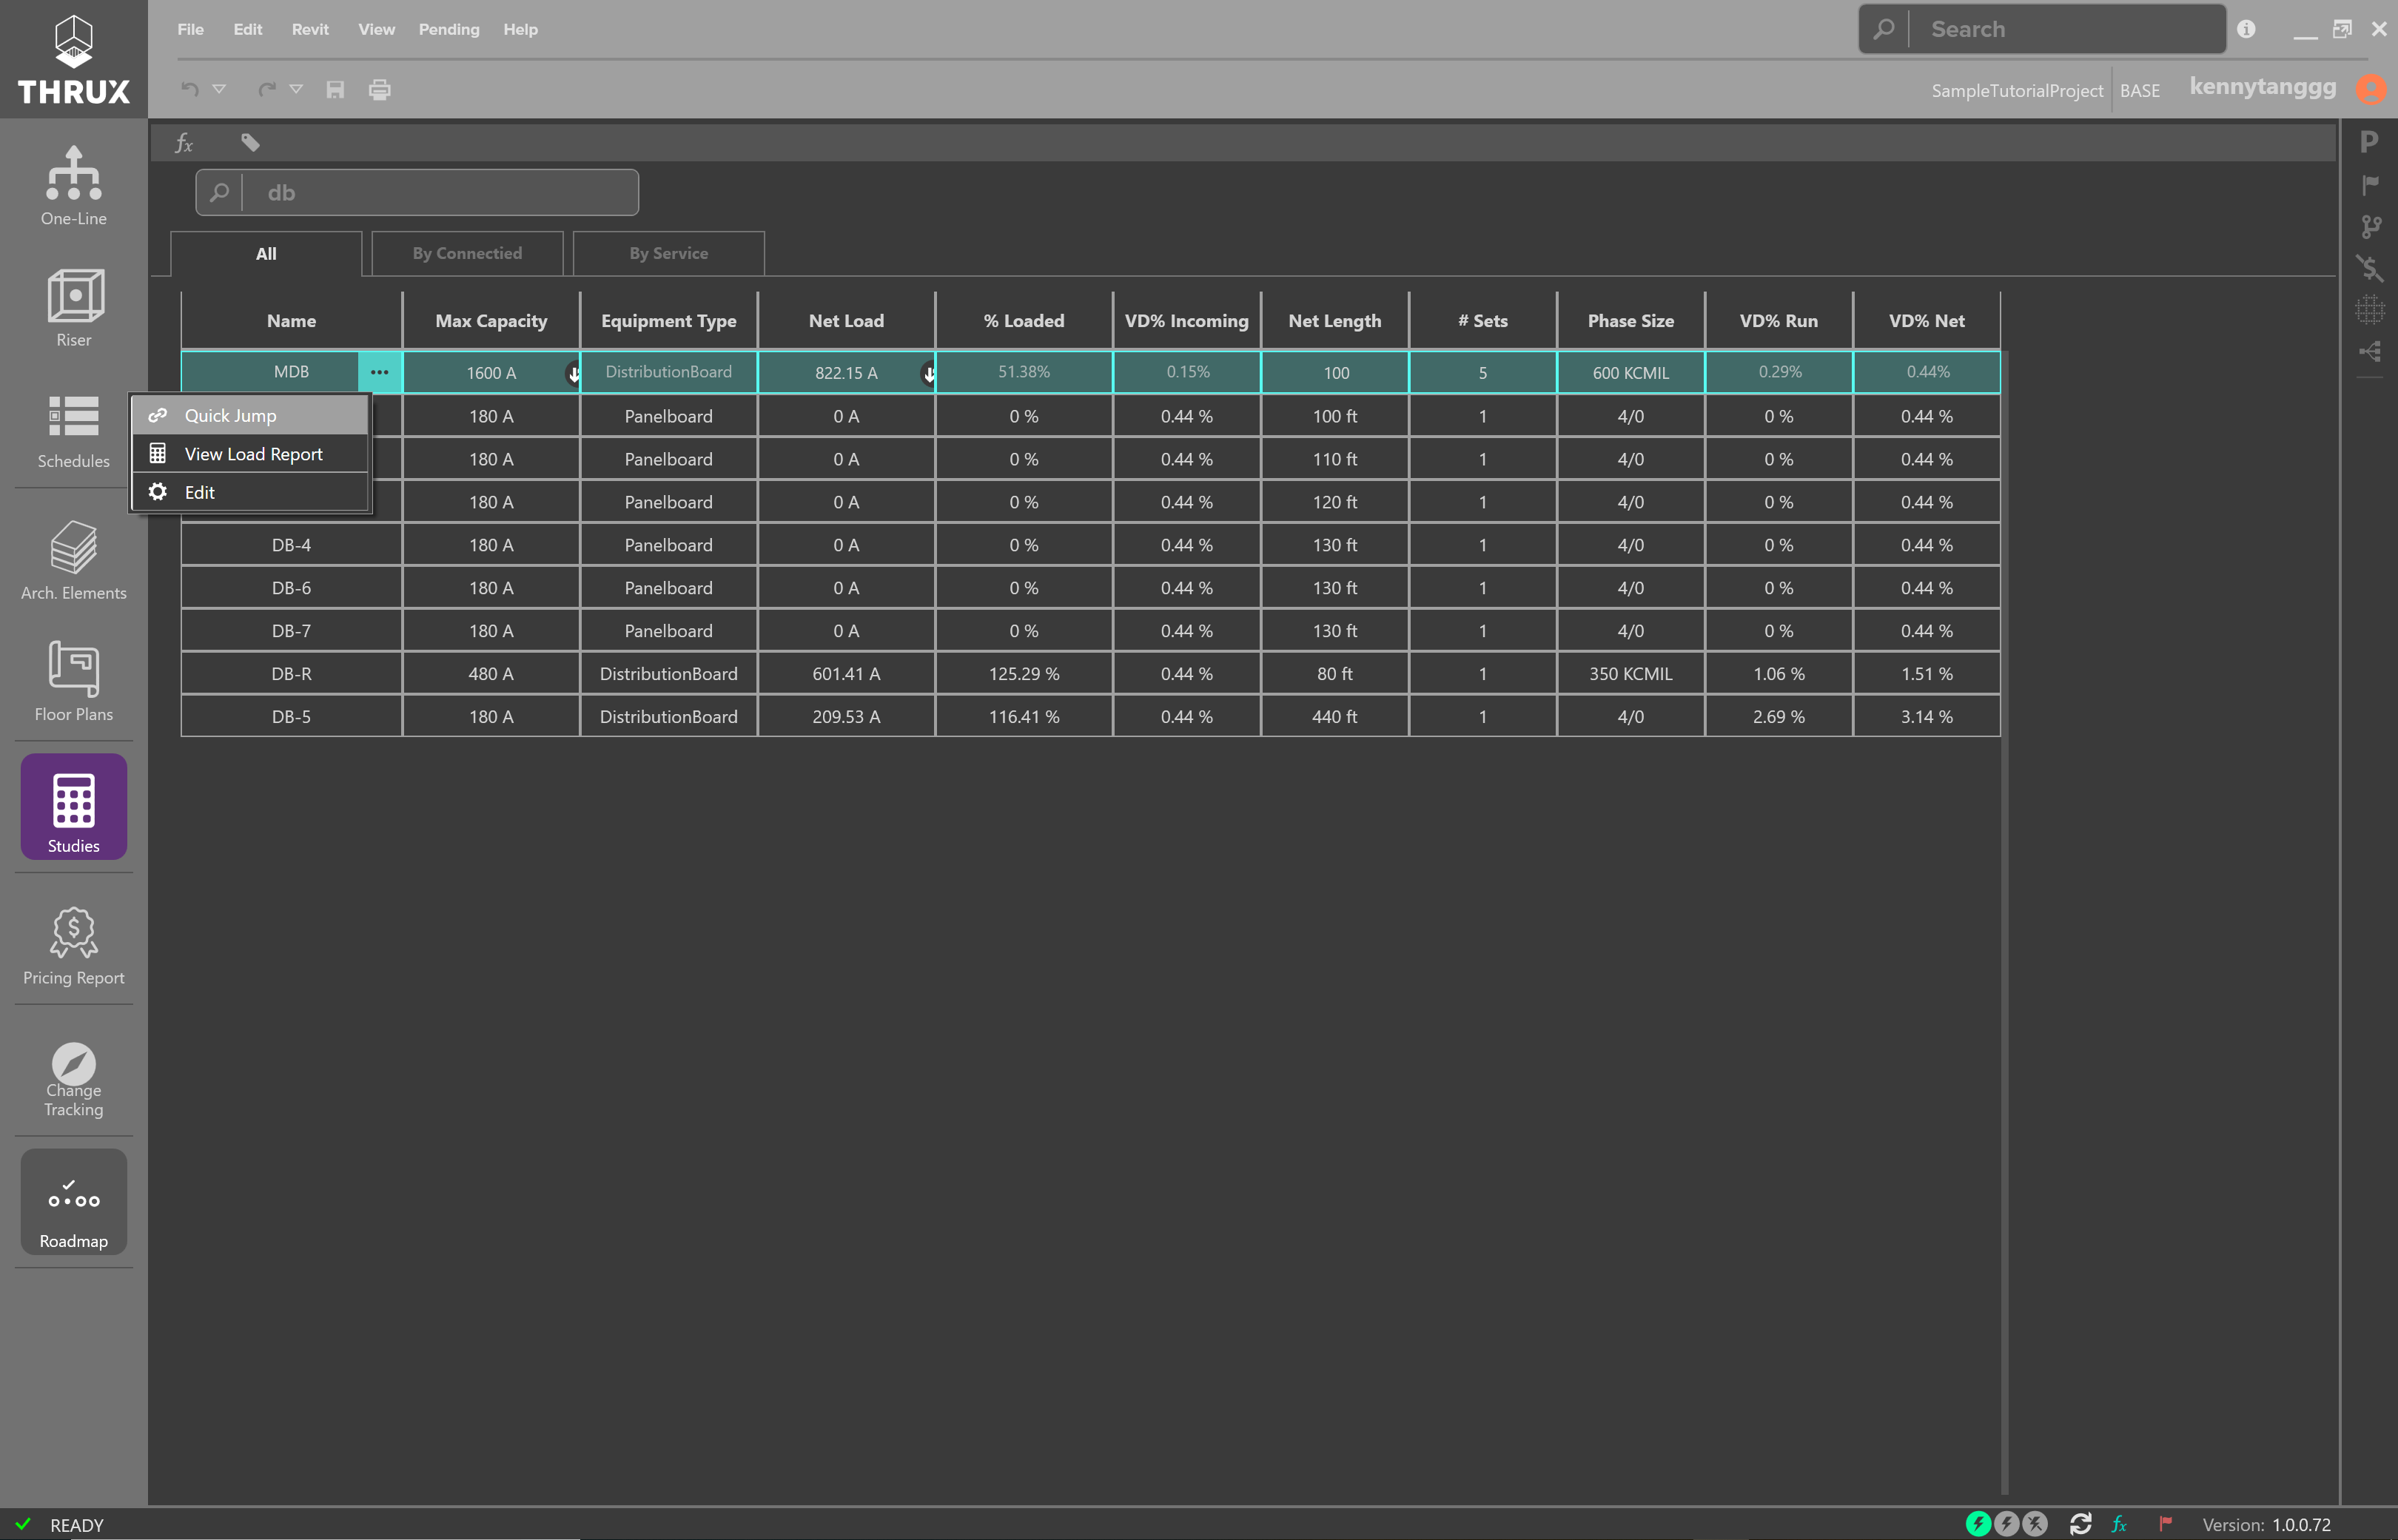Click the 350 KCMIL phase size cell

click(x=1630, y=674)
